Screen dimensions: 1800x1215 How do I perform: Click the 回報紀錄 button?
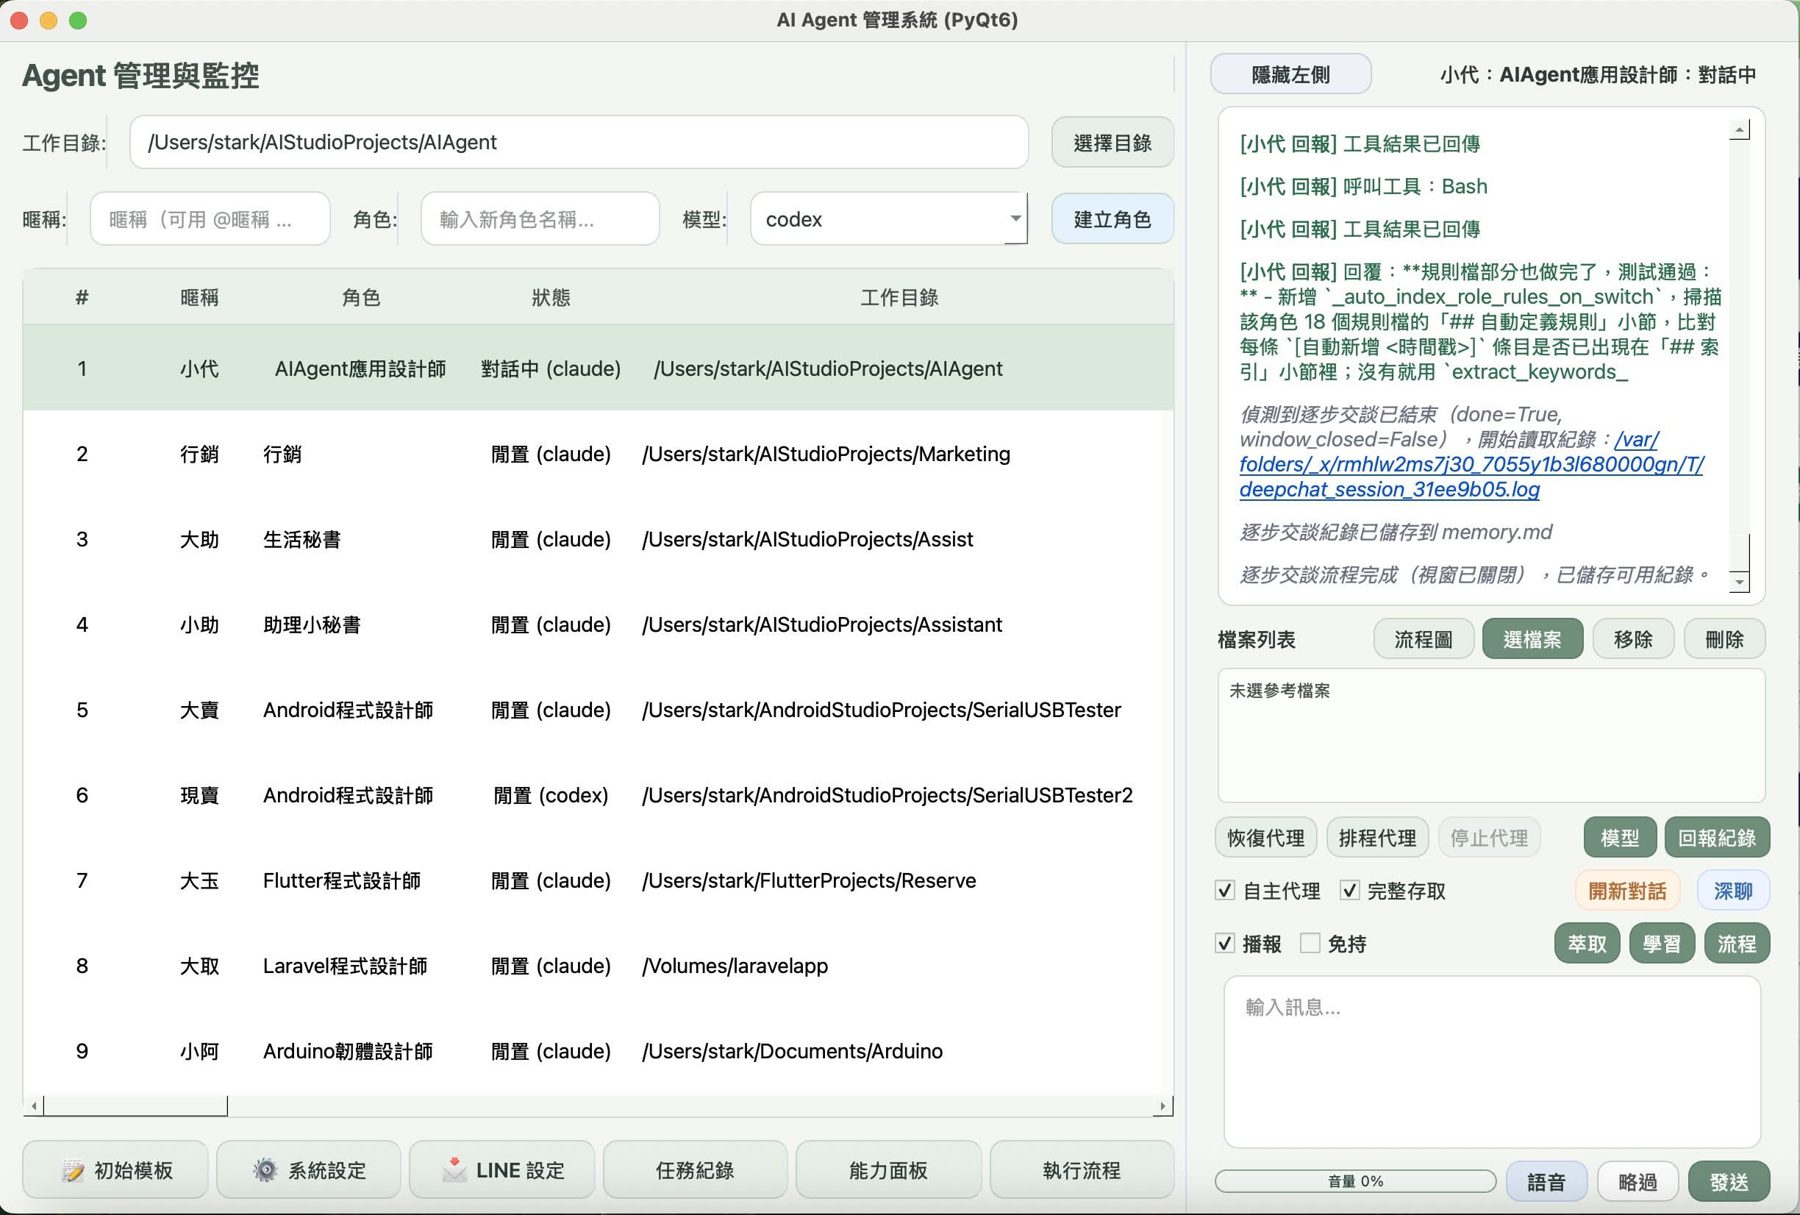pos(1717,838)
